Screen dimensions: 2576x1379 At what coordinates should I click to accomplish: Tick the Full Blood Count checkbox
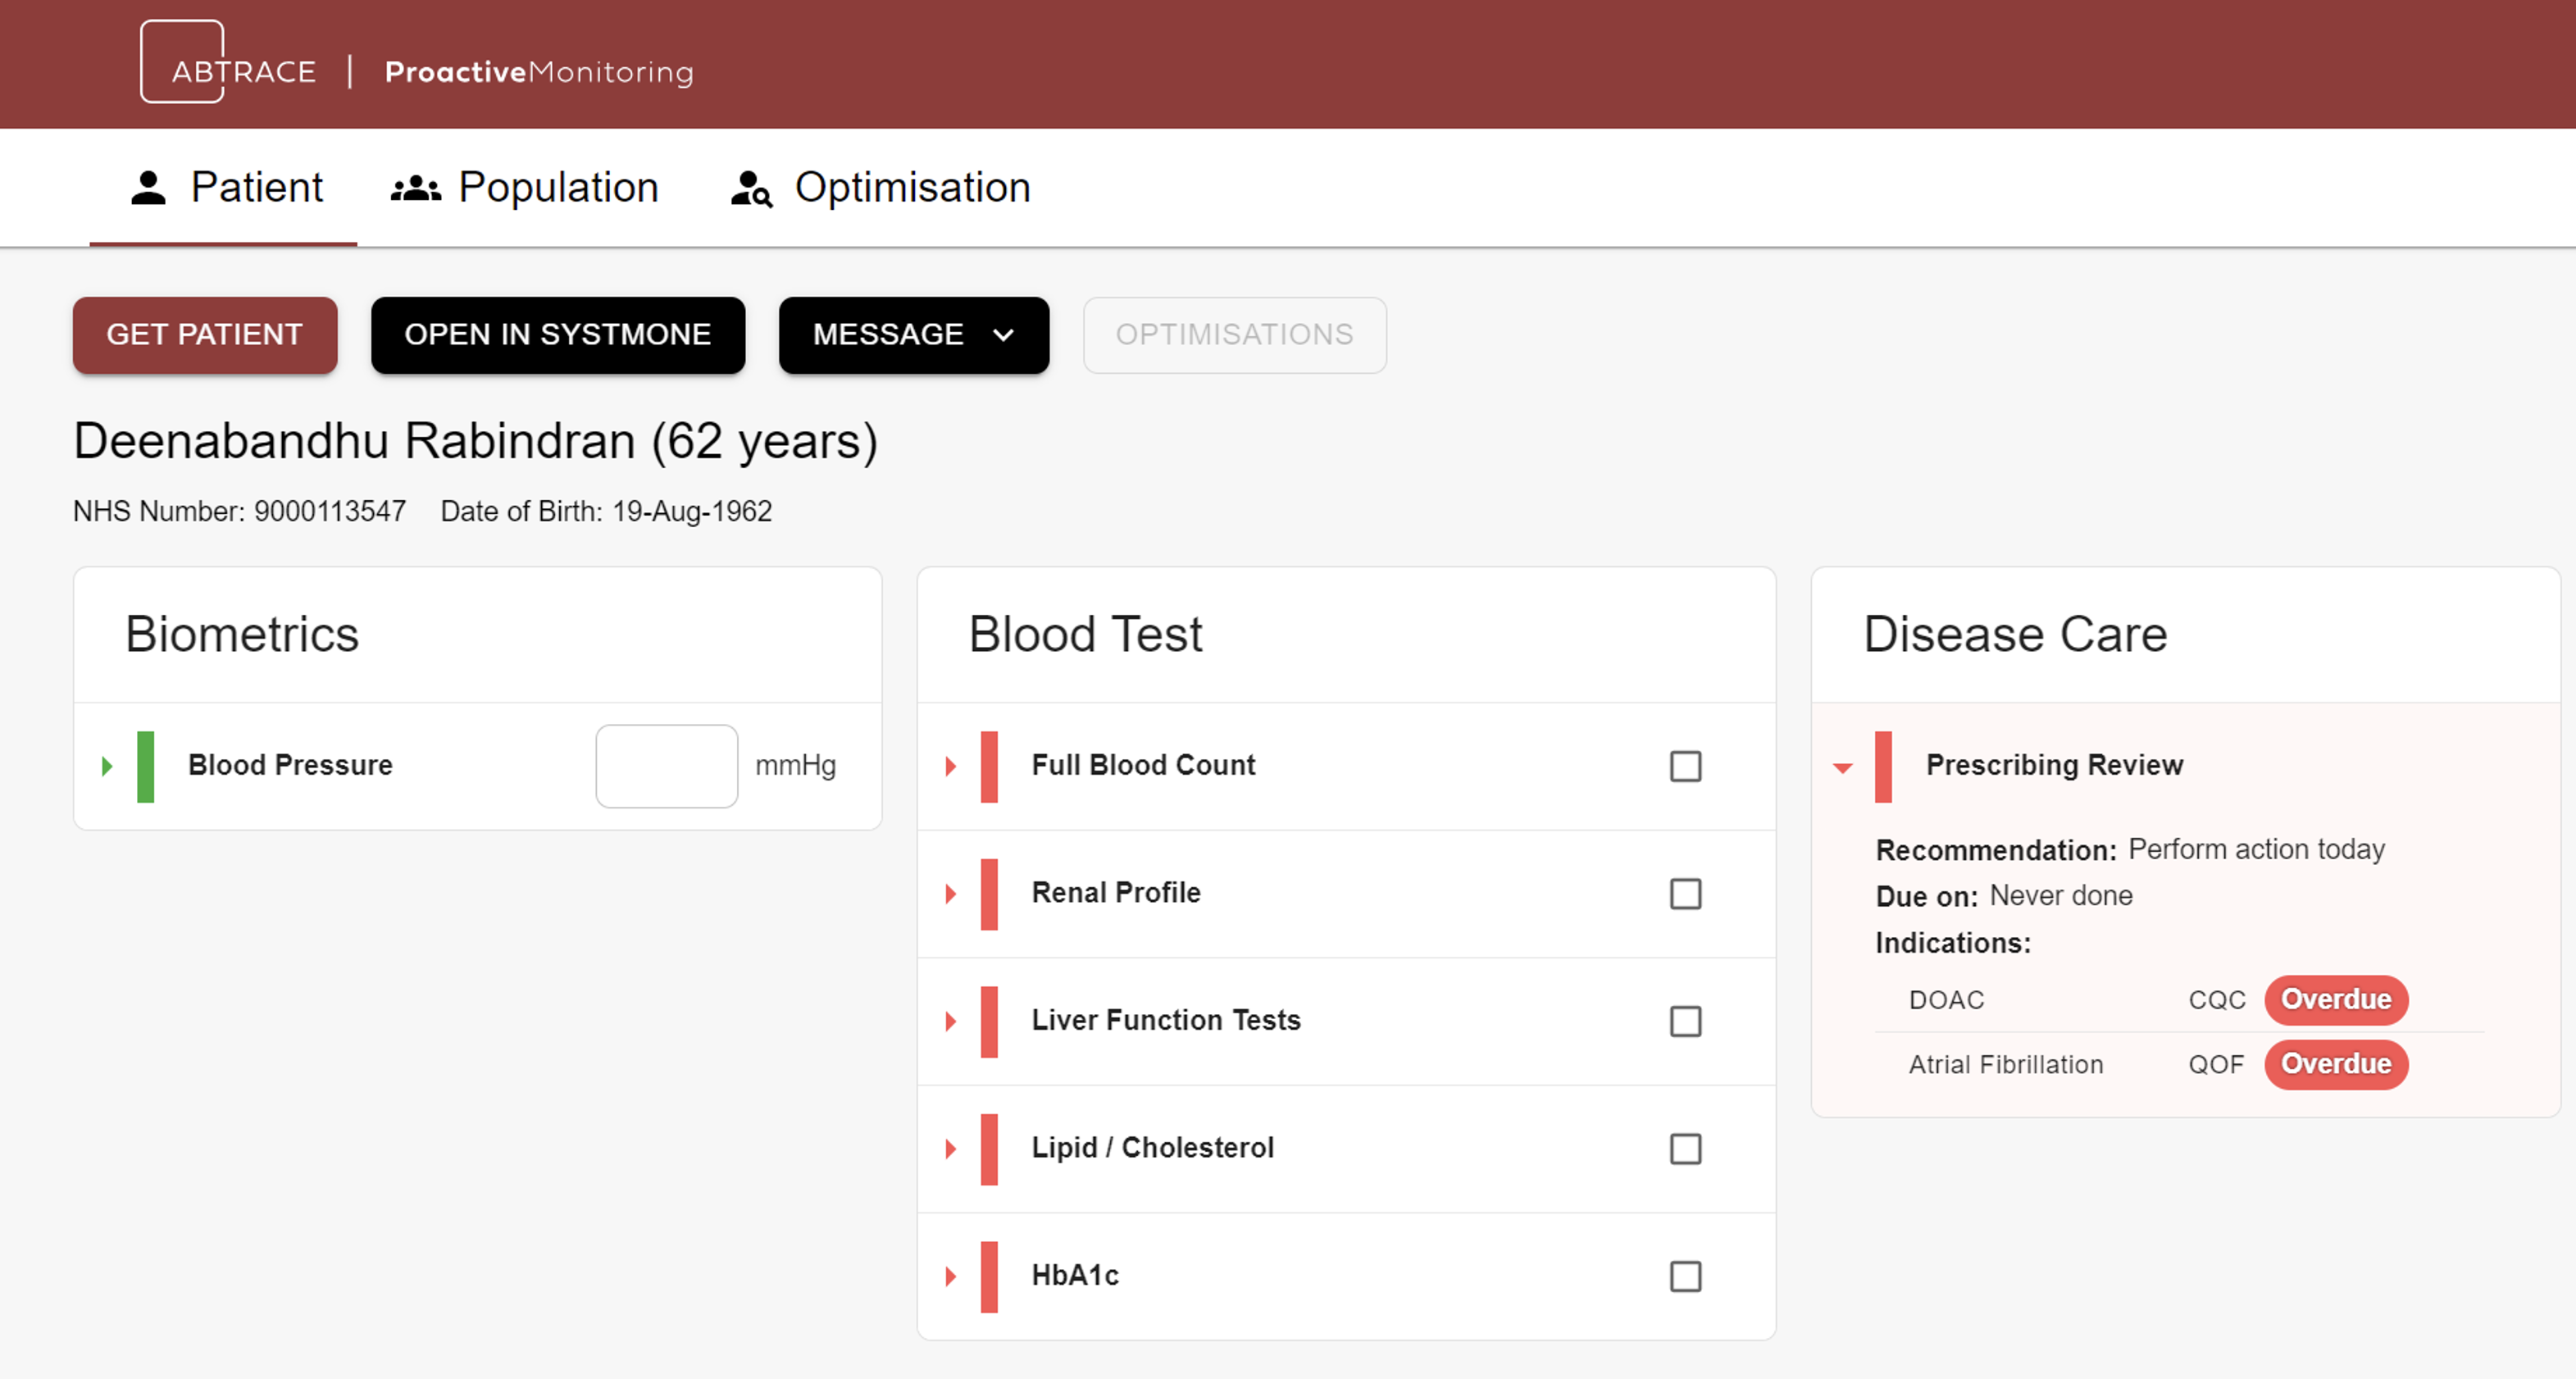pos(1685,766)
